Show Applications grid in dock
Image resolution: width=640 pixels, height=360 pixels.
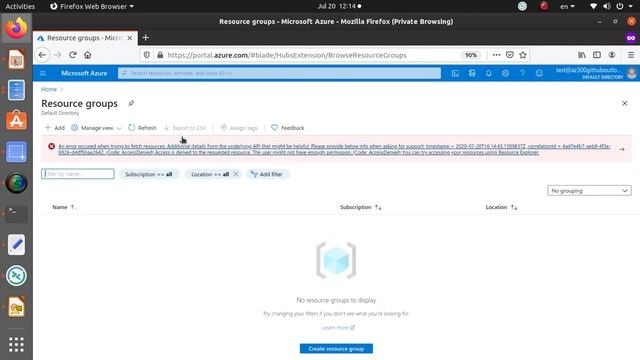[16, 344]
